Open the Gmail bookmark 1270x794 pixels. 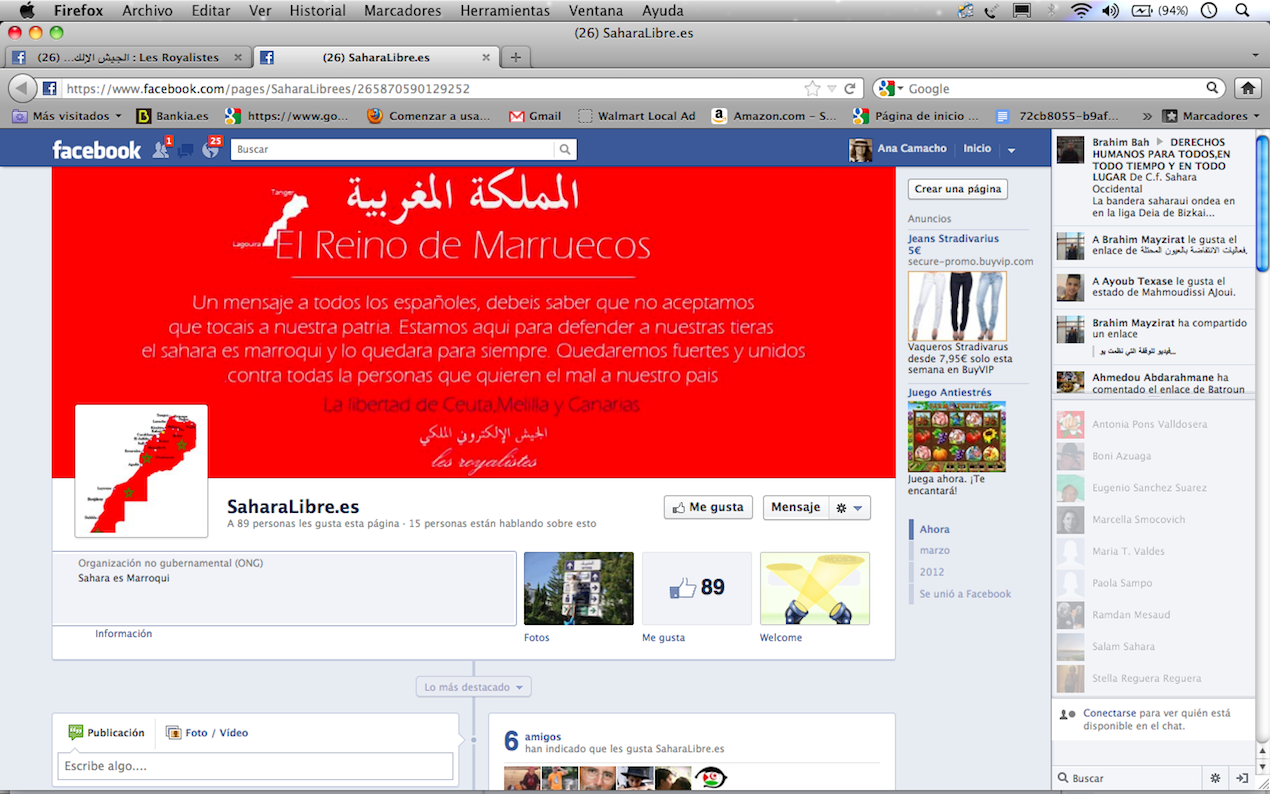pyautogui.click(x=535, y=116)
